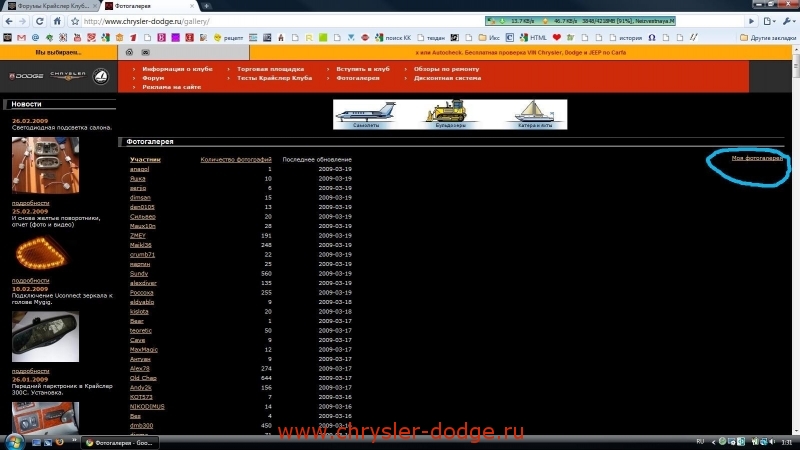
Task: Activate 'Фотогалерея - Goo...' taskbar button
Action: click(x=120, y=443)
